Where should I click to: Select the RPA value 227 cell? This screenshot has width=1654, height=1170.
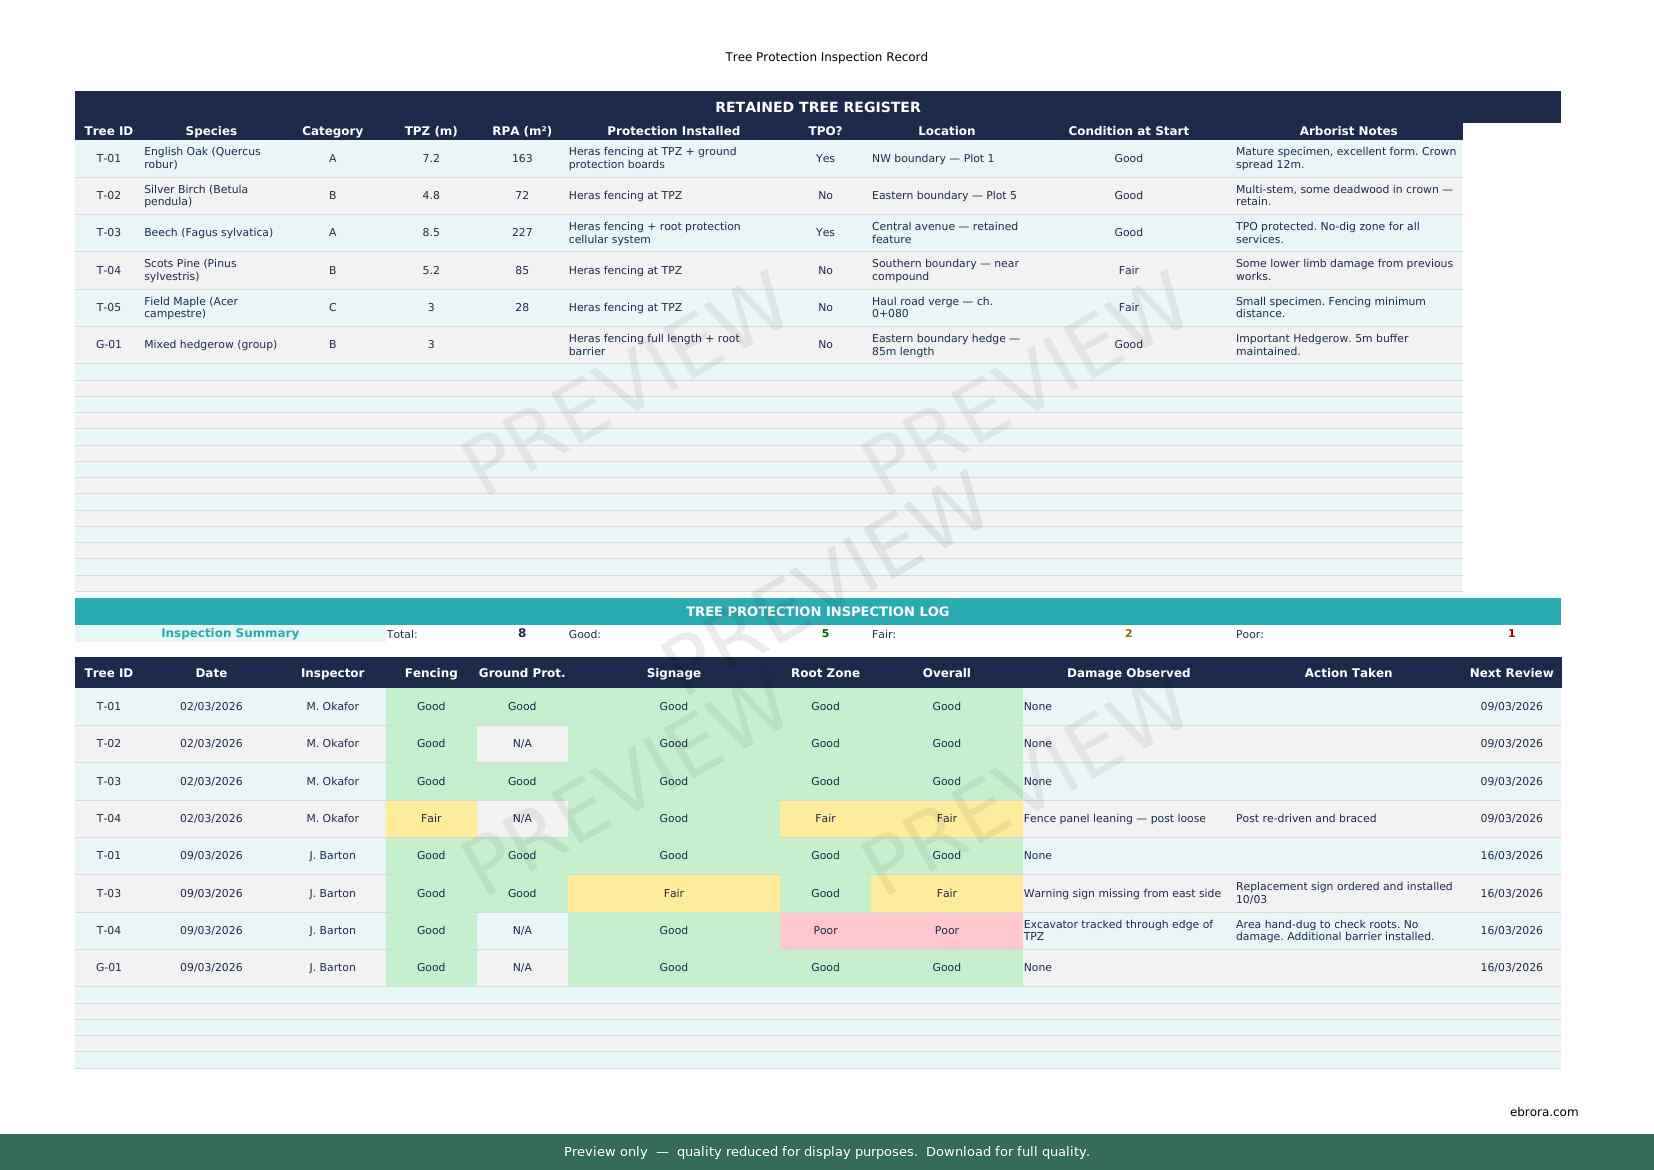pyautogui.click(x=521, y=232)
